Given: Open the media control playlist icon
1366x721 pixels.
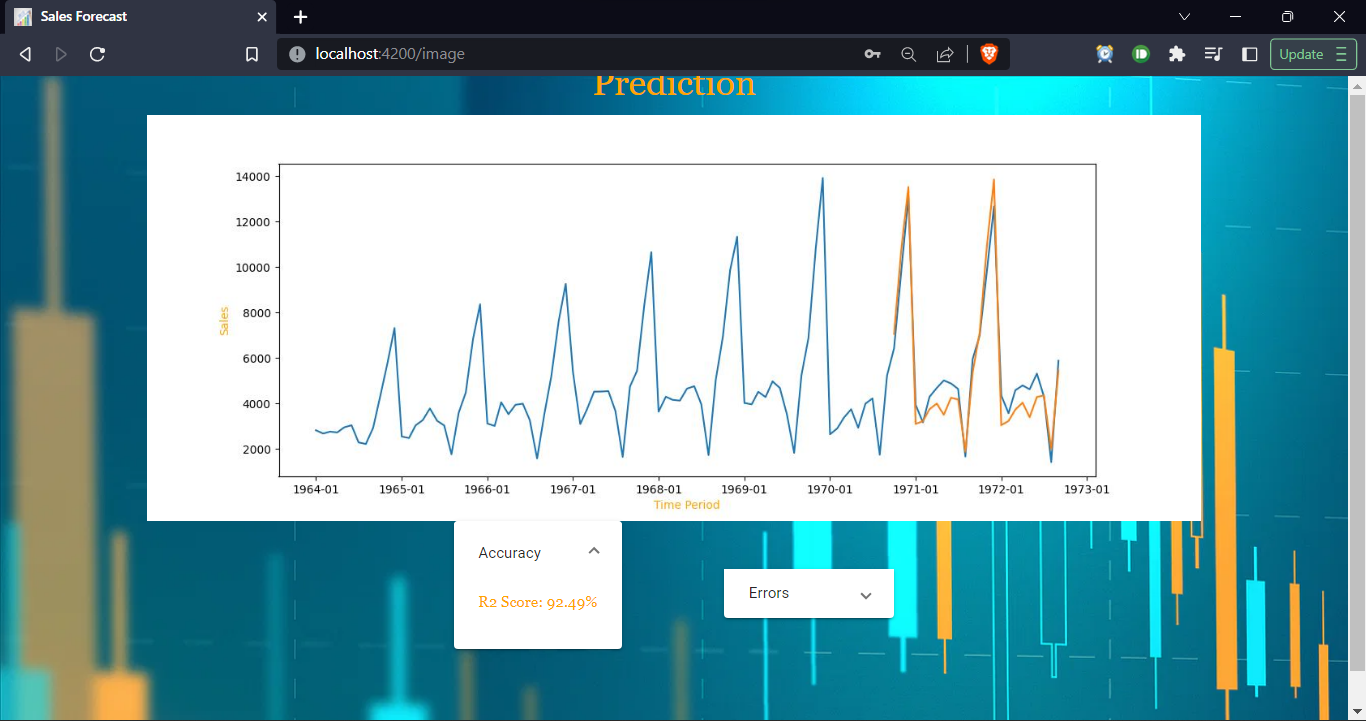Looking at the screenshot, I should [1213, 54].
